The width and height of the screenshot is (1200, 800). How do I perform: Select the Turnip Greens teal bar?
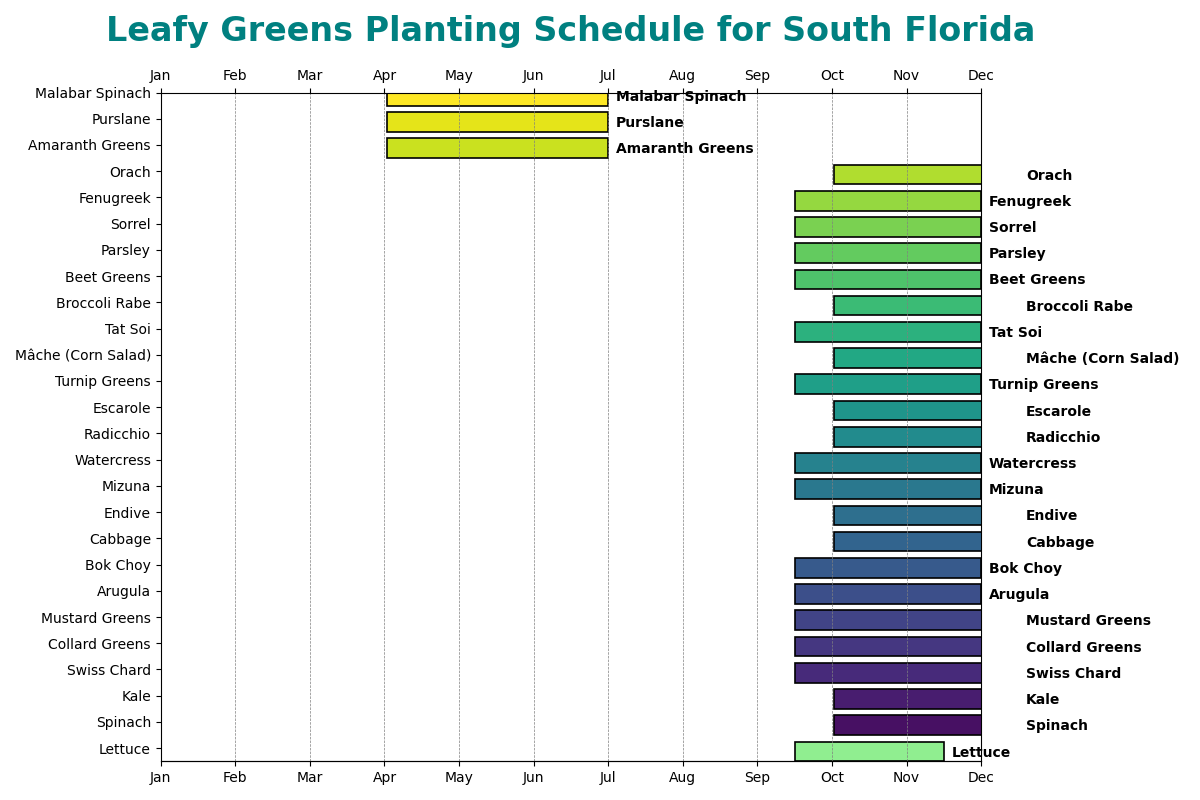coord(888,384)
